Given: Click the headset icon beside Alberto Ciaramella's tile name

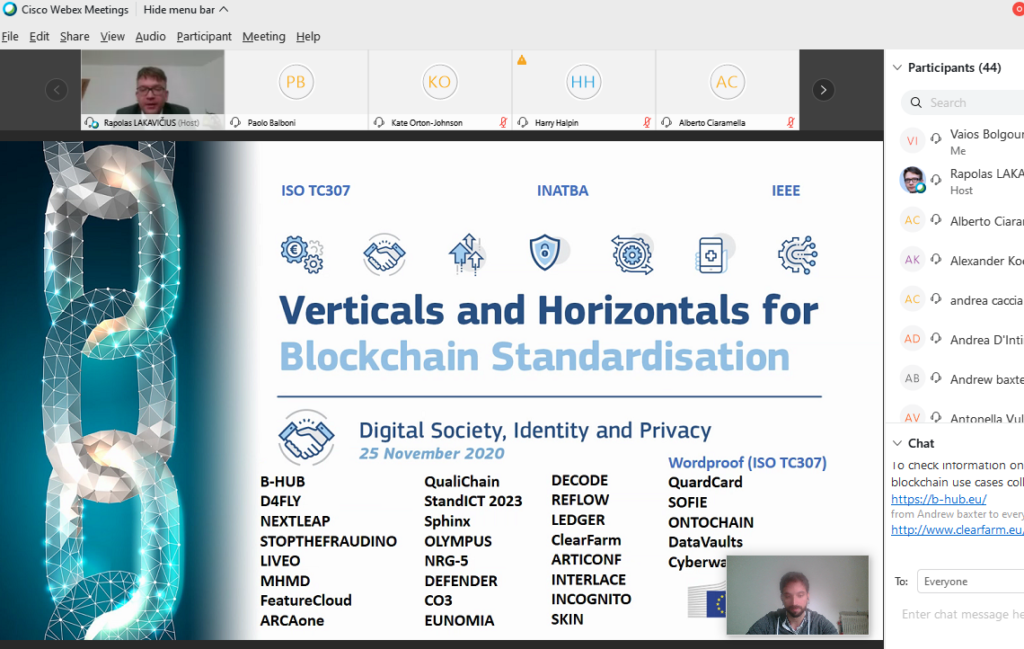Looking at the screenshot, I should (x=666, y=122).
